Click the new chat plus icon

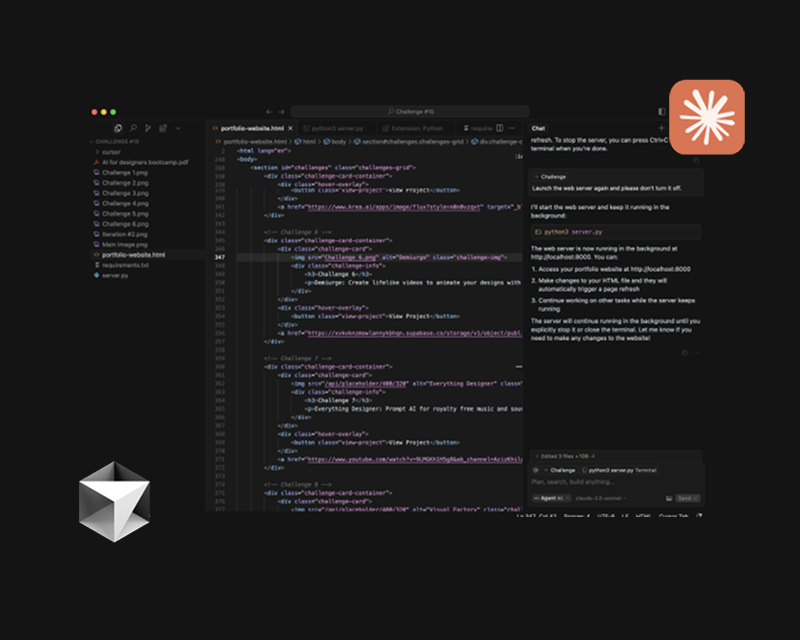(x=661, y=128)
